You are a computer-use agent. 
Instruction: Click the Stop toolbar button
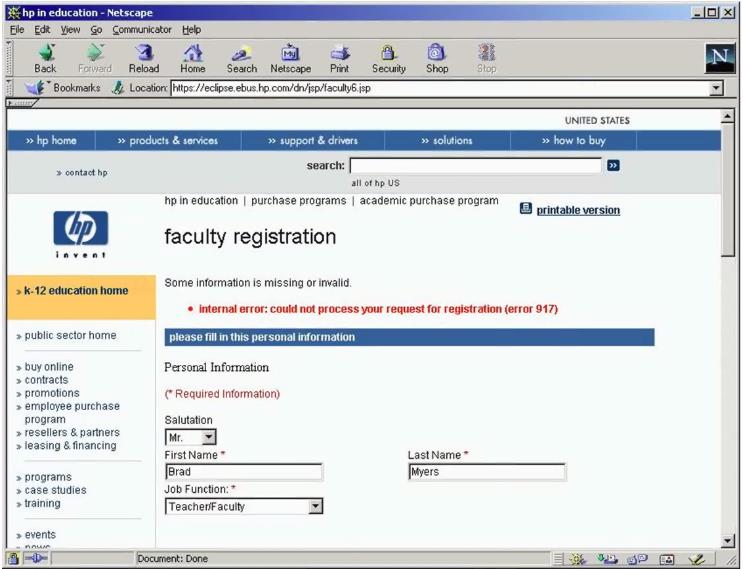(486, 58)
